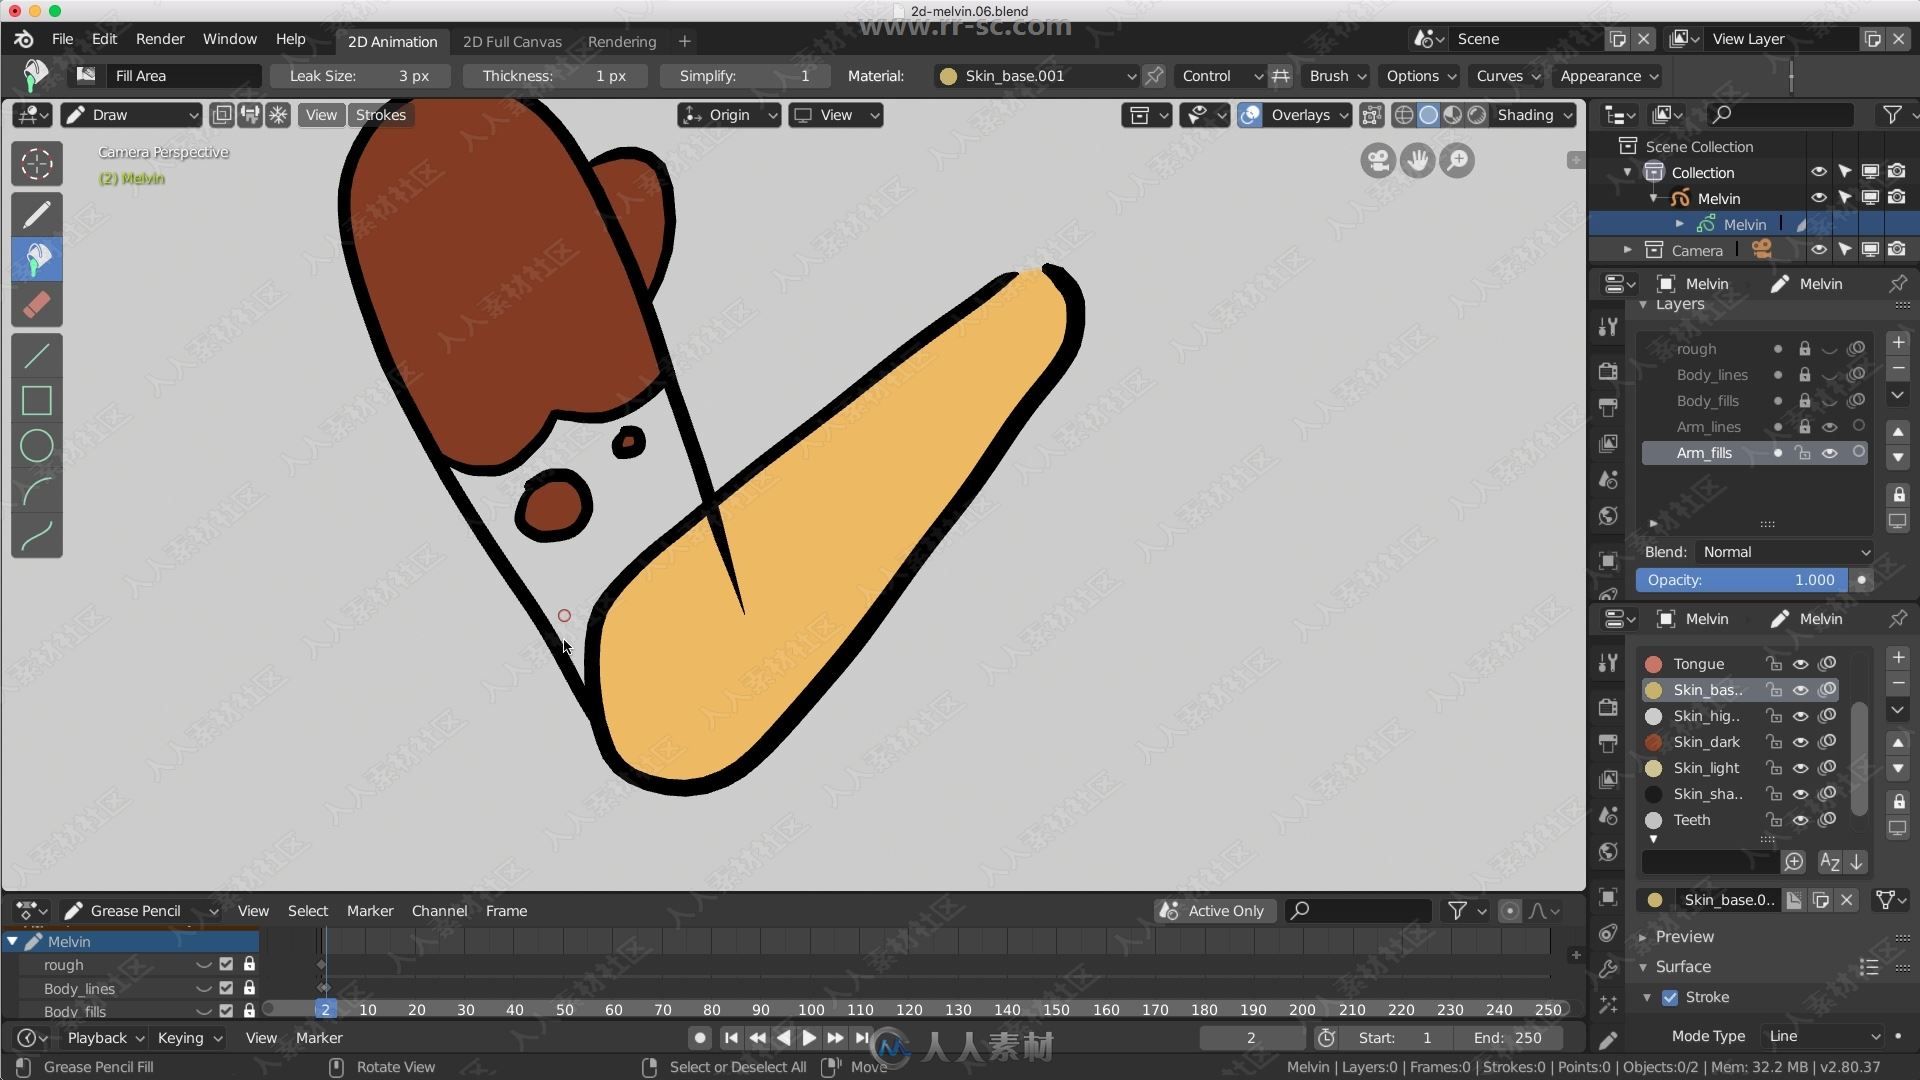The height and width of the screenshot is (1080, 1920).
Task: Select the Fill bucket tool
Action: coord(37,259)
